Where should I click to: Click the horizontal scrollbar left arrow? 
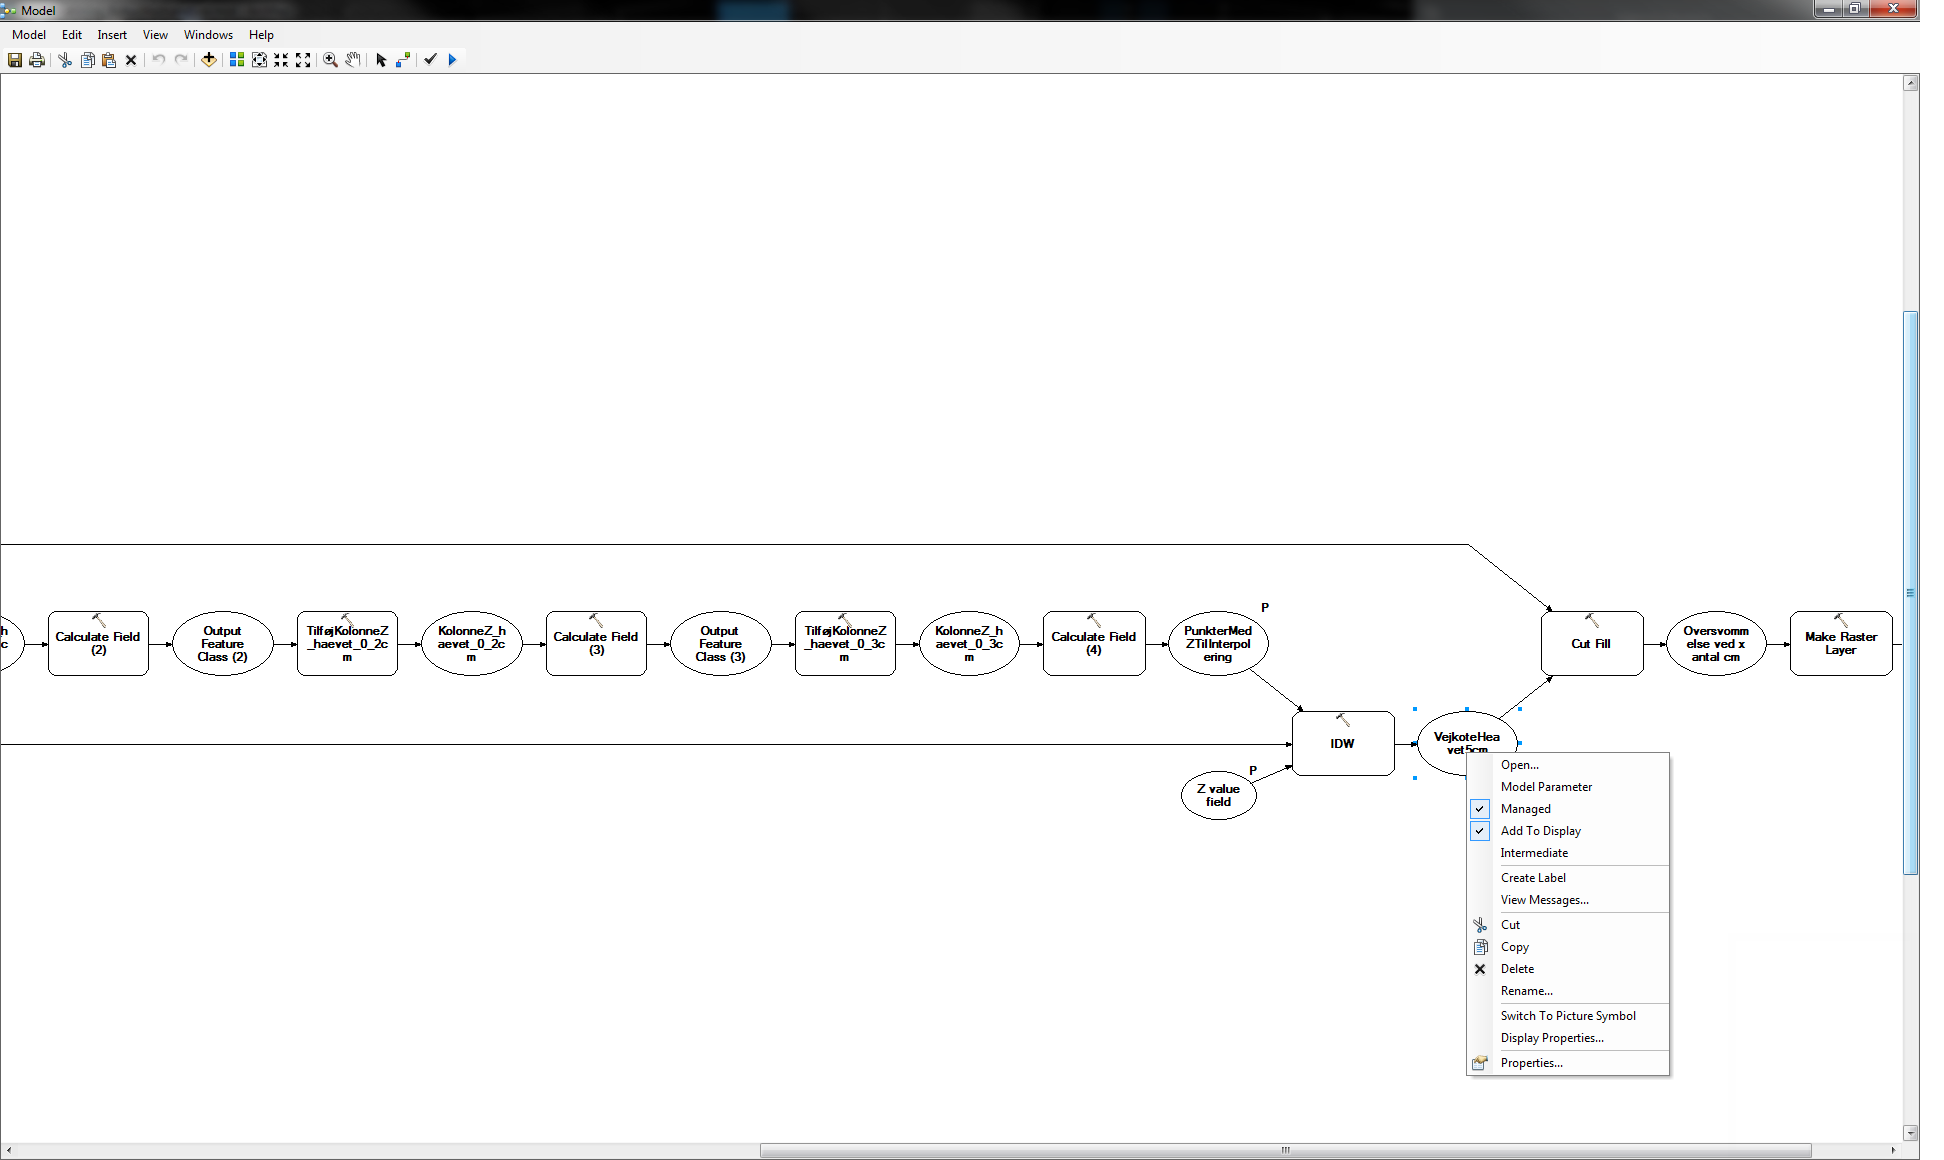click(x=8, y=1150)
